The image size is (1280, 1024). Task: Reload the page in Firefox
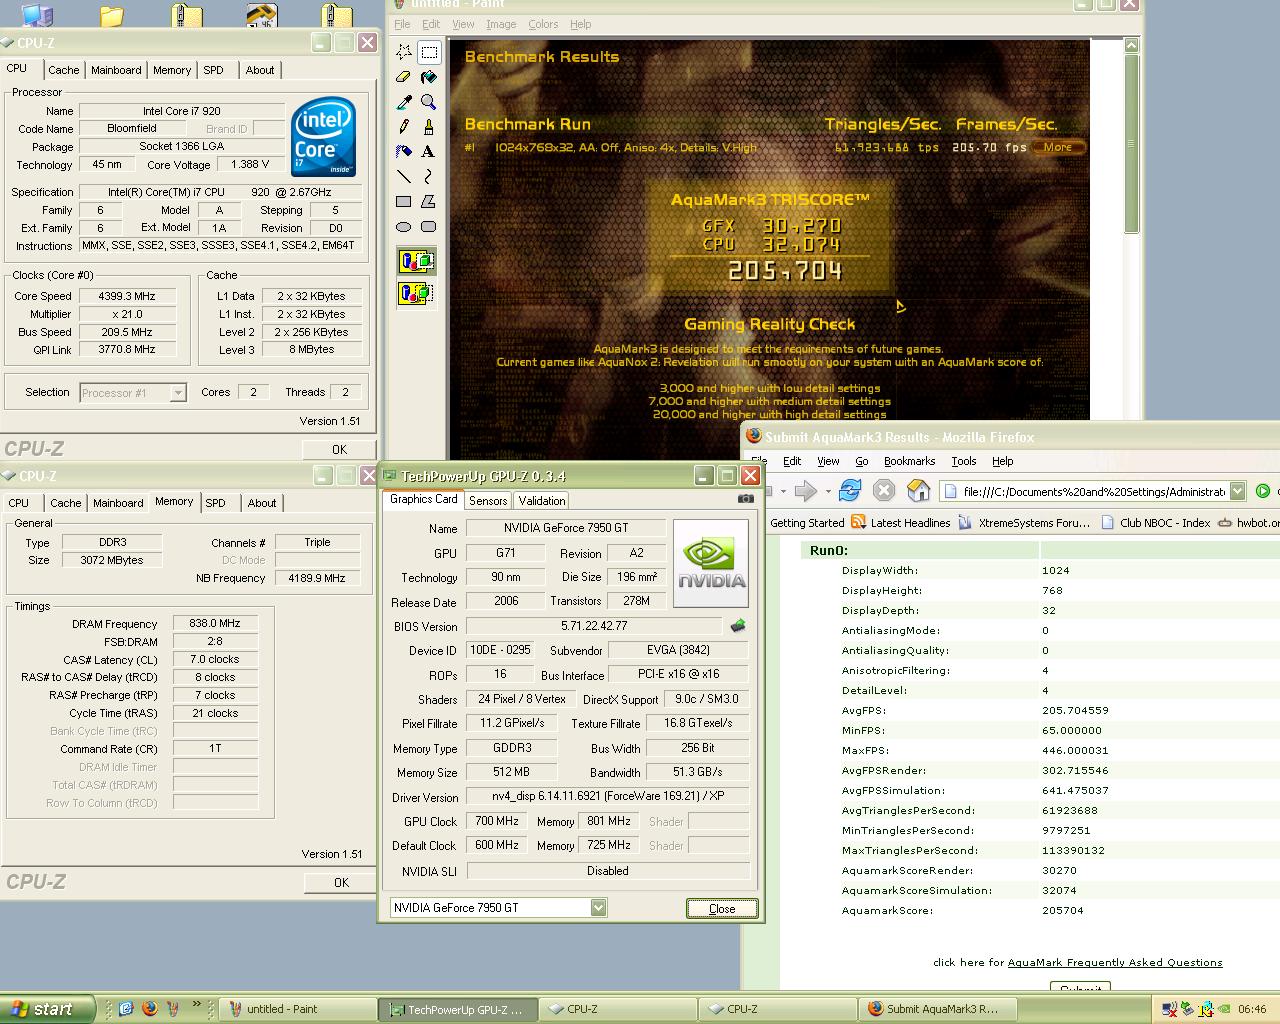tap(850, 490)
